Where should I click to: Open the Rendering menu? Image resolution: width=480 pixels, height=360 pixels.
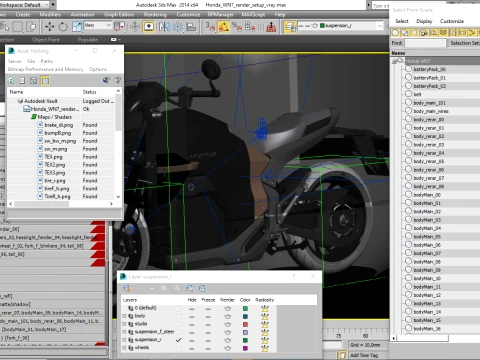coord(155,15)
